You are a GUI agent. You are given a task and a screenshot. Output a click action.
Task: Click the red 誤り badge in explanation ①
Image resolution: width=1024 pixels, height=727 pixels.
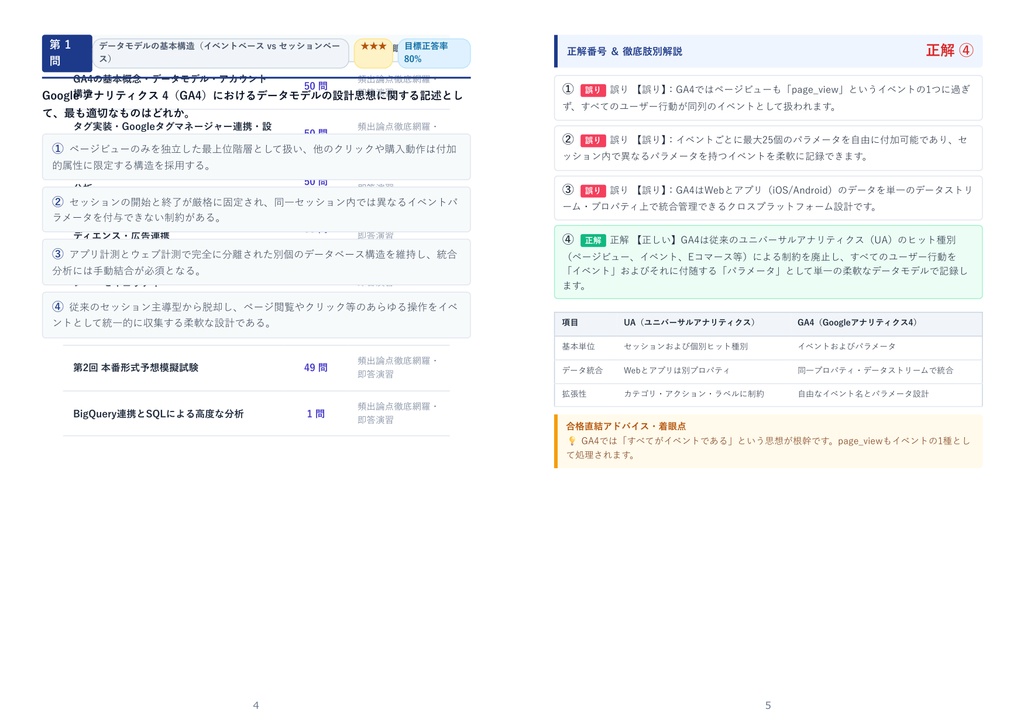coord(592,90)
